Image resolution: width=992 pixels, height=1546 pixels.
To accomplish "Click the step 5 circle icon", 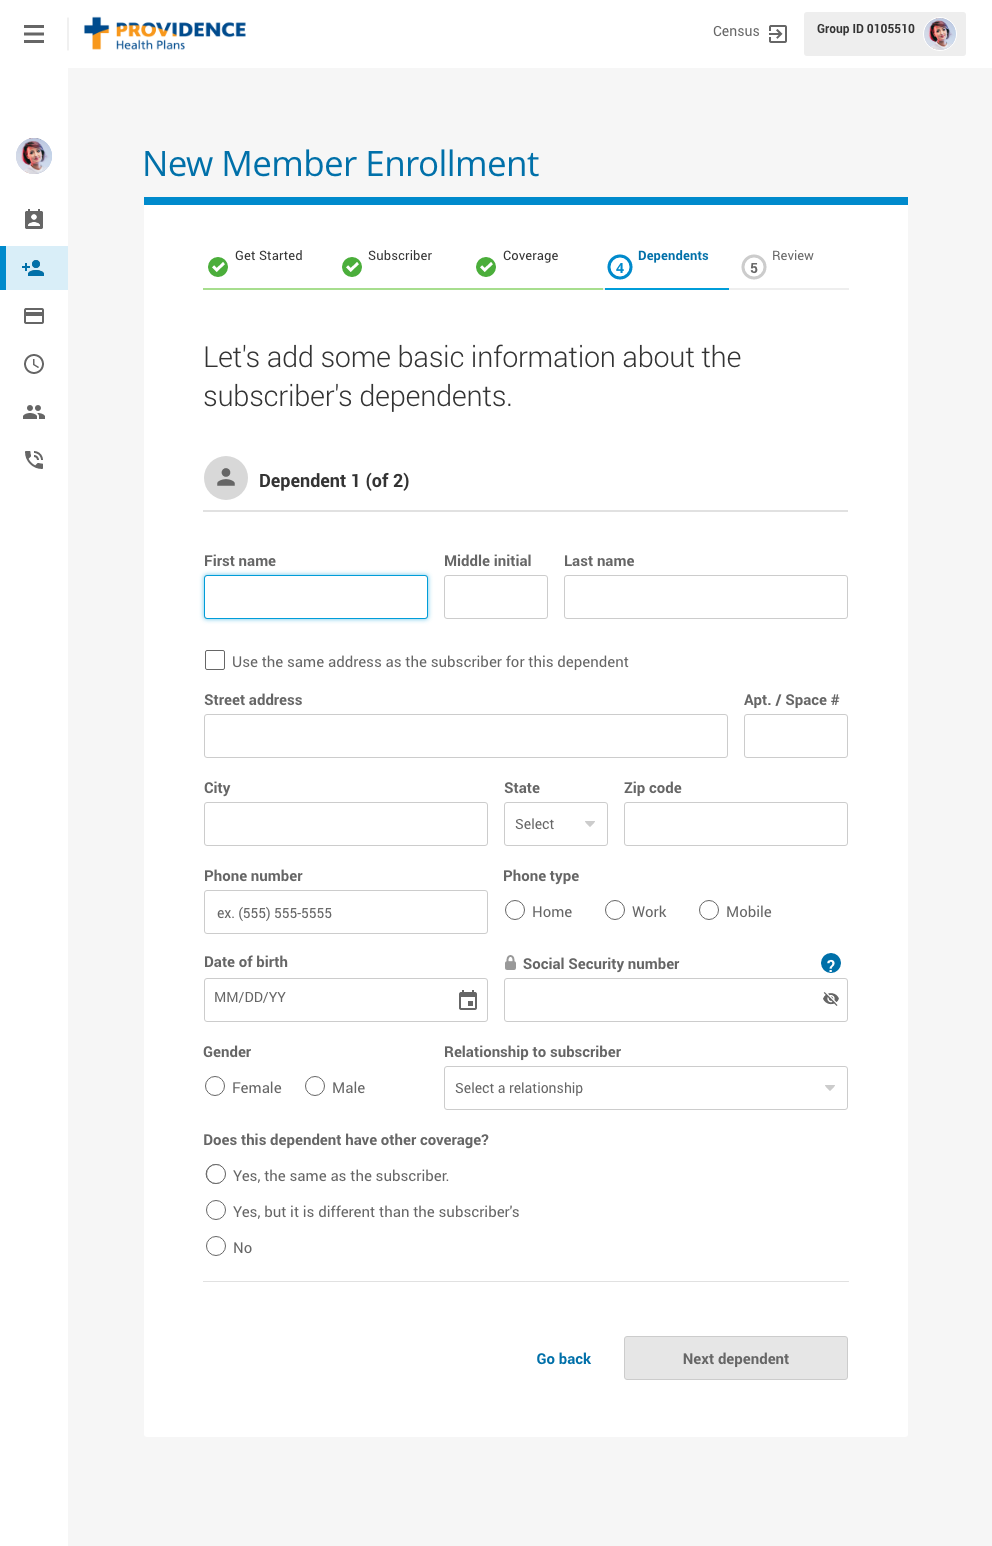I will pyautogui.click(x=754, y=267).
